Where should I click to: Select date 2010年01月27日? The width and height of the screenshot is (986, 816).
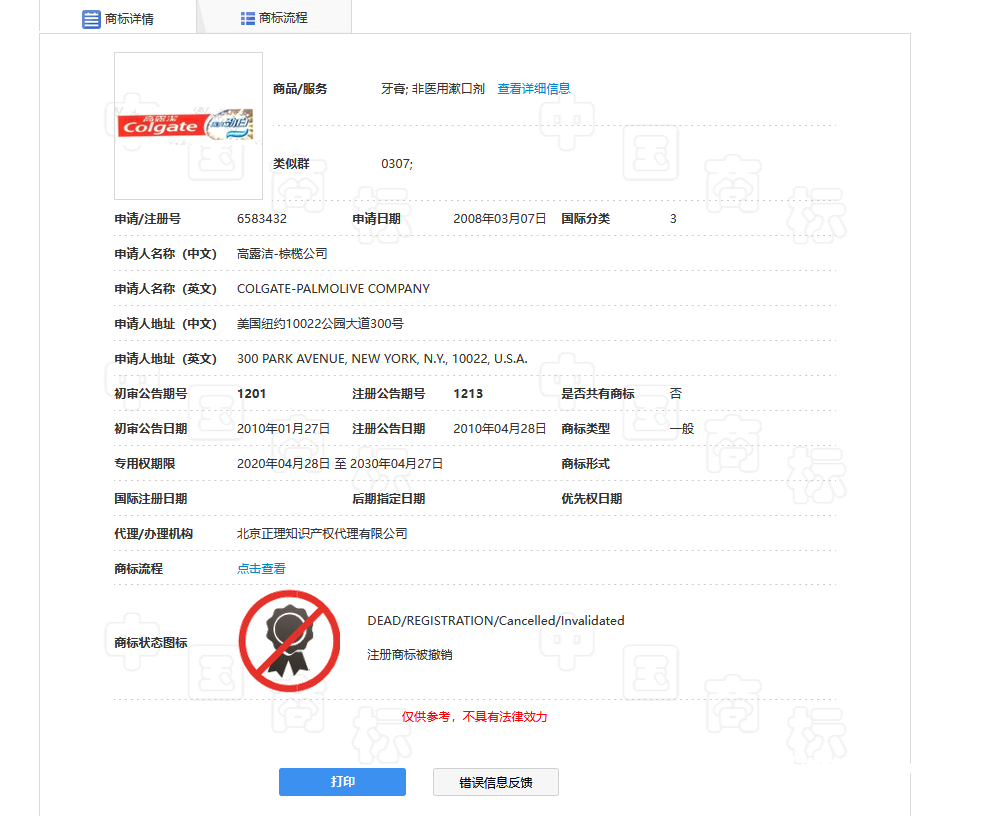tap(283, 429)
